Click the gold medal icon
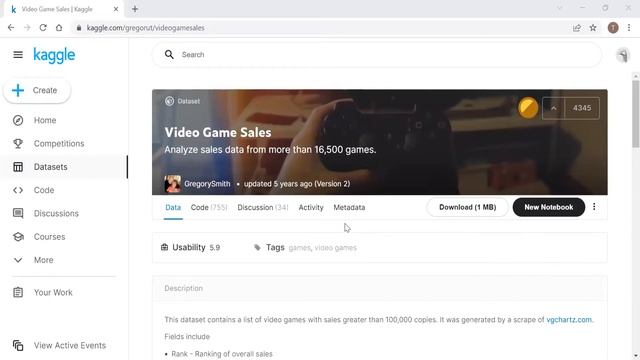This screenshot has width=640, height=360. click(528, 108)
